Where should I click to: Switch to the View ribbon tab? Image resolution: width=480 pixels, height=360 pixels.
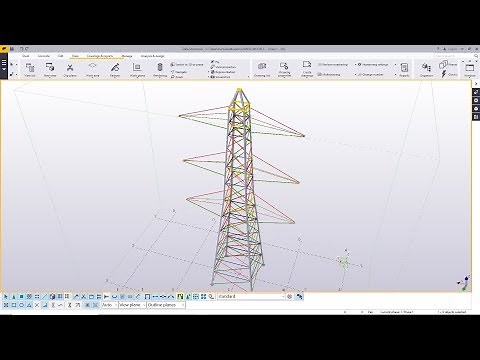[75, 56]
